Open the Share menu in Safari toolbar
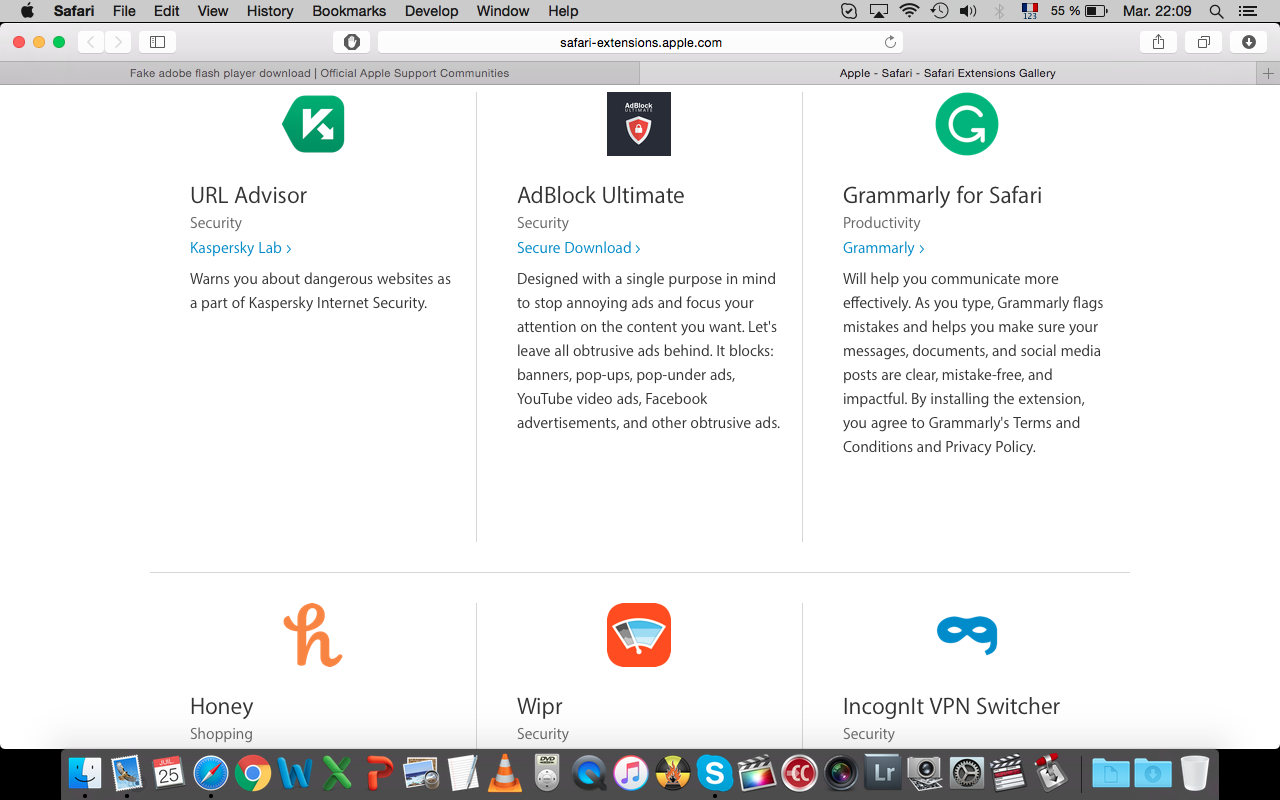This screenshot has height=800, width=1280. (1158, 42)
